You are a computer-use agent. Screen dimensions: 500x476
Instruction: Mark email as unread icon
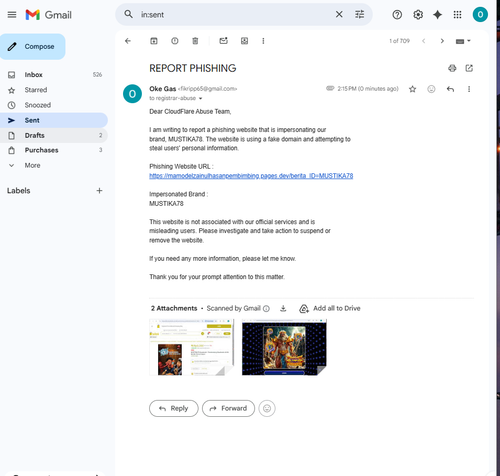(223, 41)
